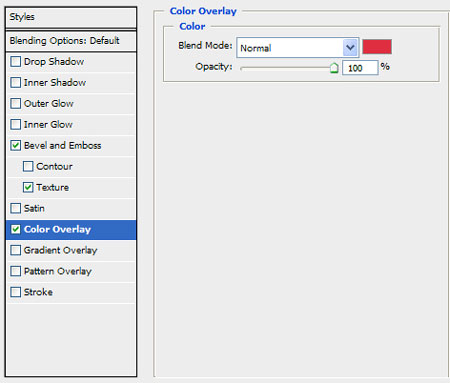Screen dimensions: 450x383
Task: Open Drop Shadow settings label
Action: tap(54, 62)
